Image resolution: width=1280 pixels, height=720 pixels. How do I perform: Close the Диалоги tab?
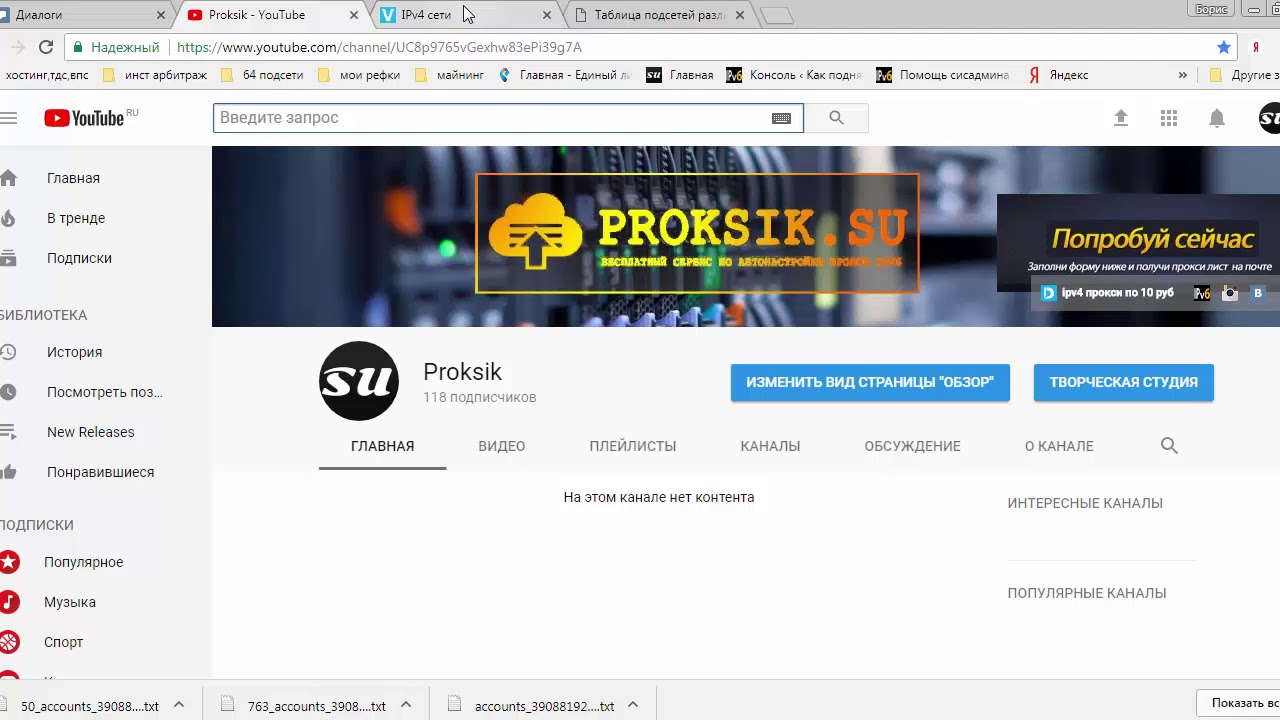pyautogui.click(x=161, y=15)
